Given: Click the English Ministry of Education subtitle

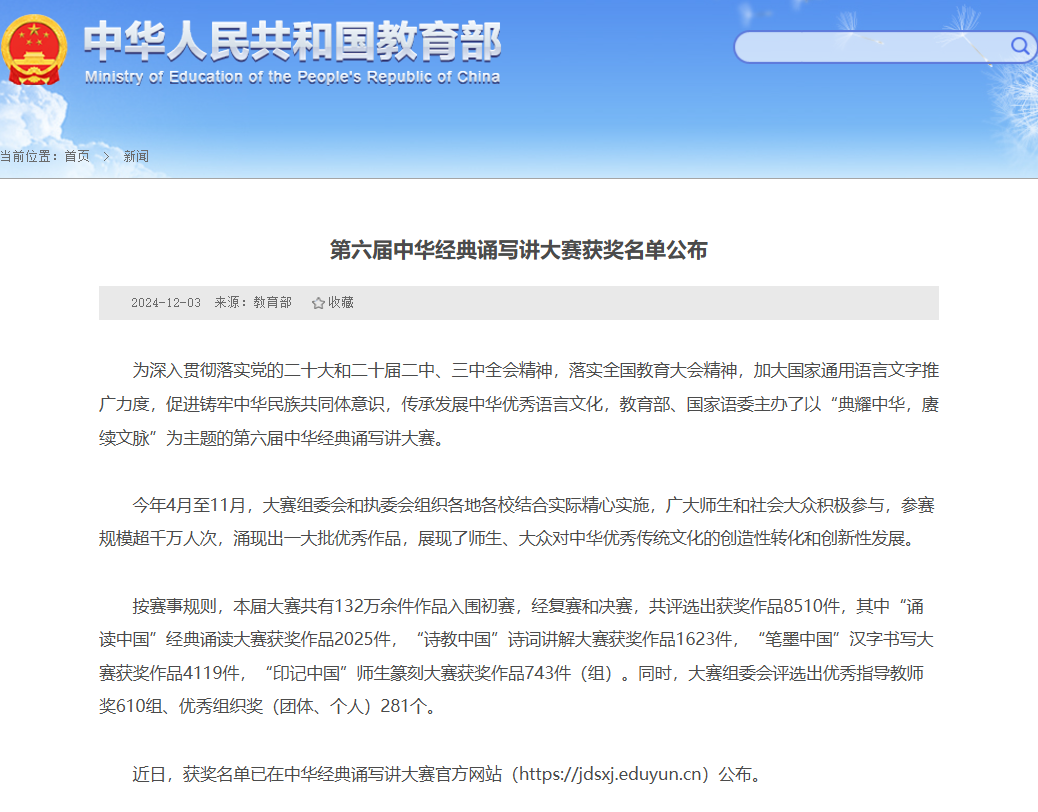Looking at the screenshot, I should 292,77.
